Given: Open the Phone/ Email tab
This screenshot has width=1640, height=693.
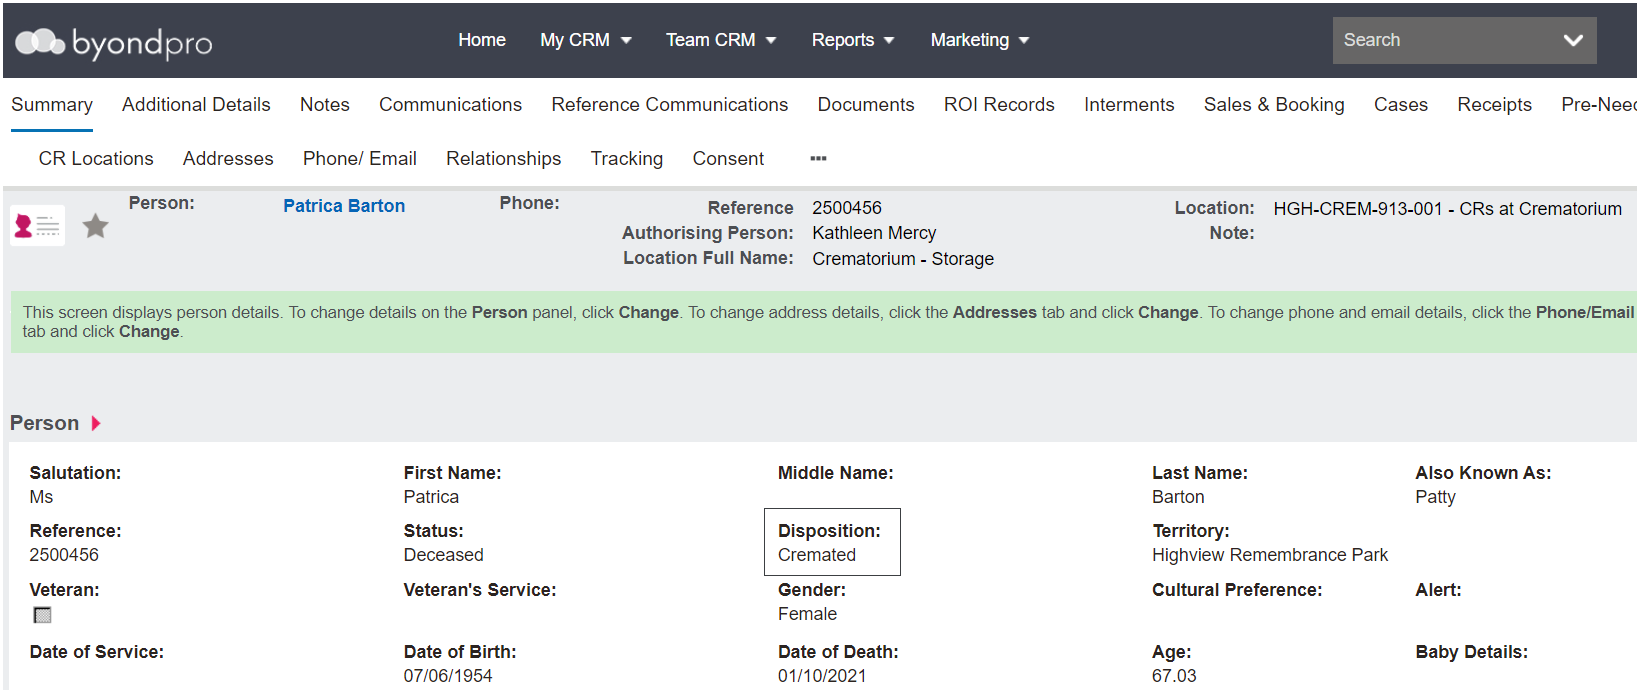Looking at the screenshot, I should click(x=360, y=159).
